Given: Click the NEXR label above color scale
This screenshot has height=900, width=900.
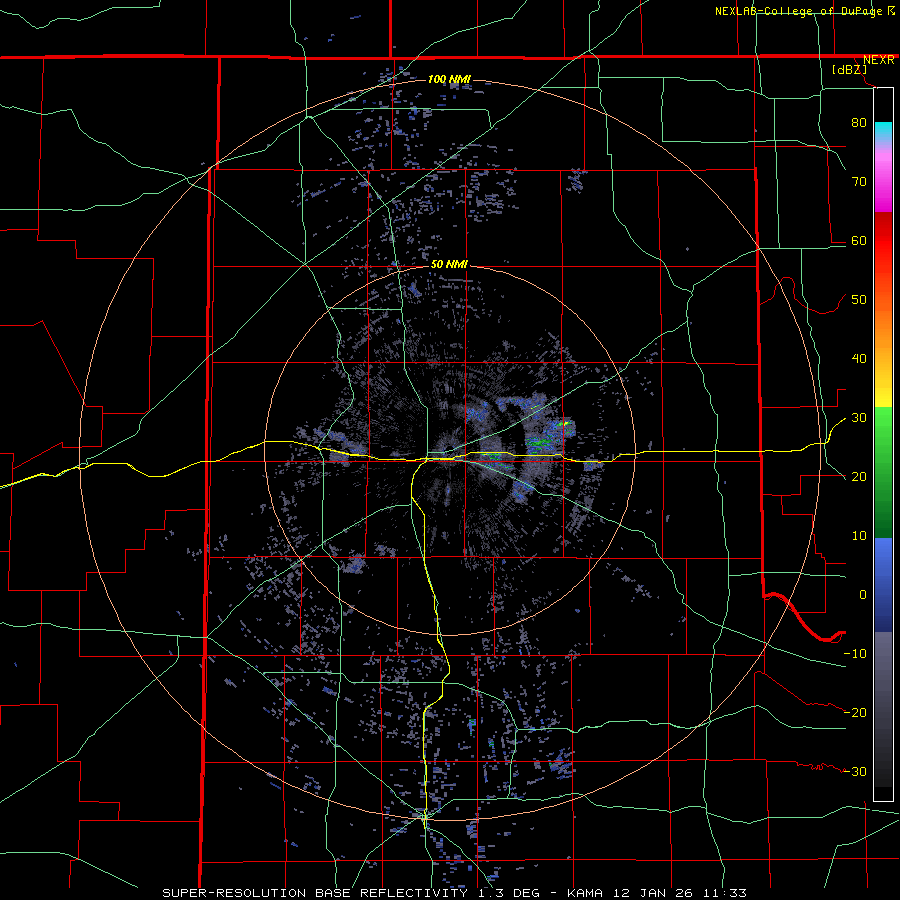Looking at the screenshot, I should click(878, 60).
